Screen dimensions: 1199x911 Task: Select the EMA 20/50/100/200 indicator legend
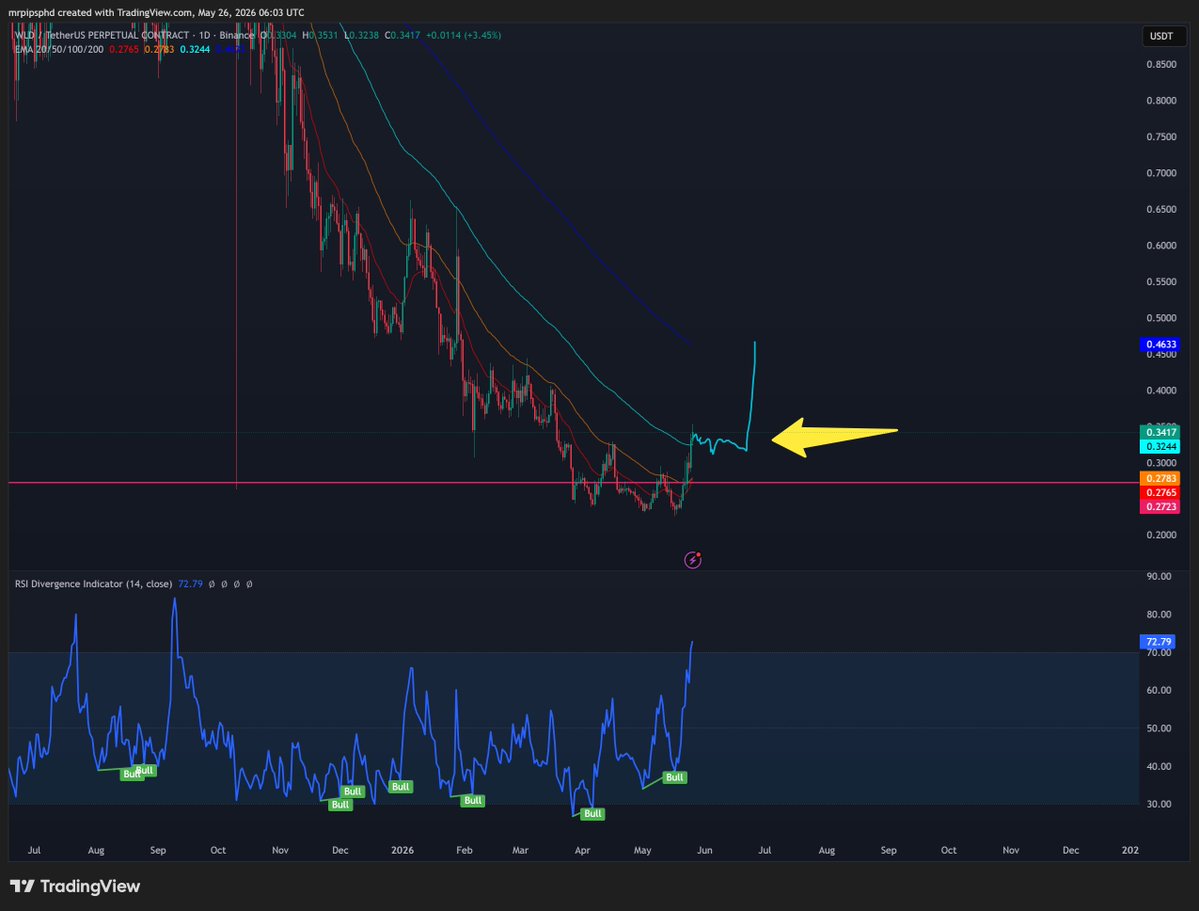coord(59,49)
